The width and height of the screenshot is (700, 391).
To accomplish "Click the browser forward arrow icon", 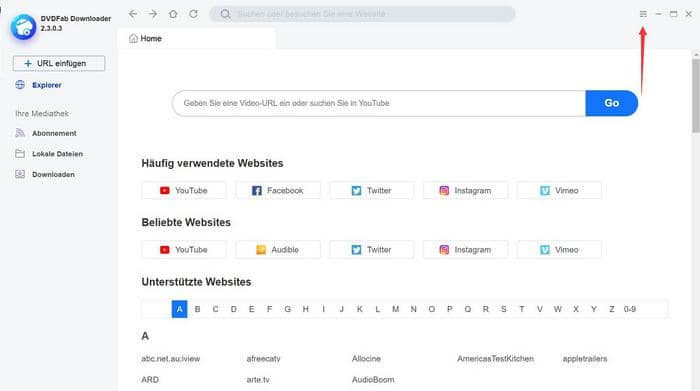I will point(153,14).
